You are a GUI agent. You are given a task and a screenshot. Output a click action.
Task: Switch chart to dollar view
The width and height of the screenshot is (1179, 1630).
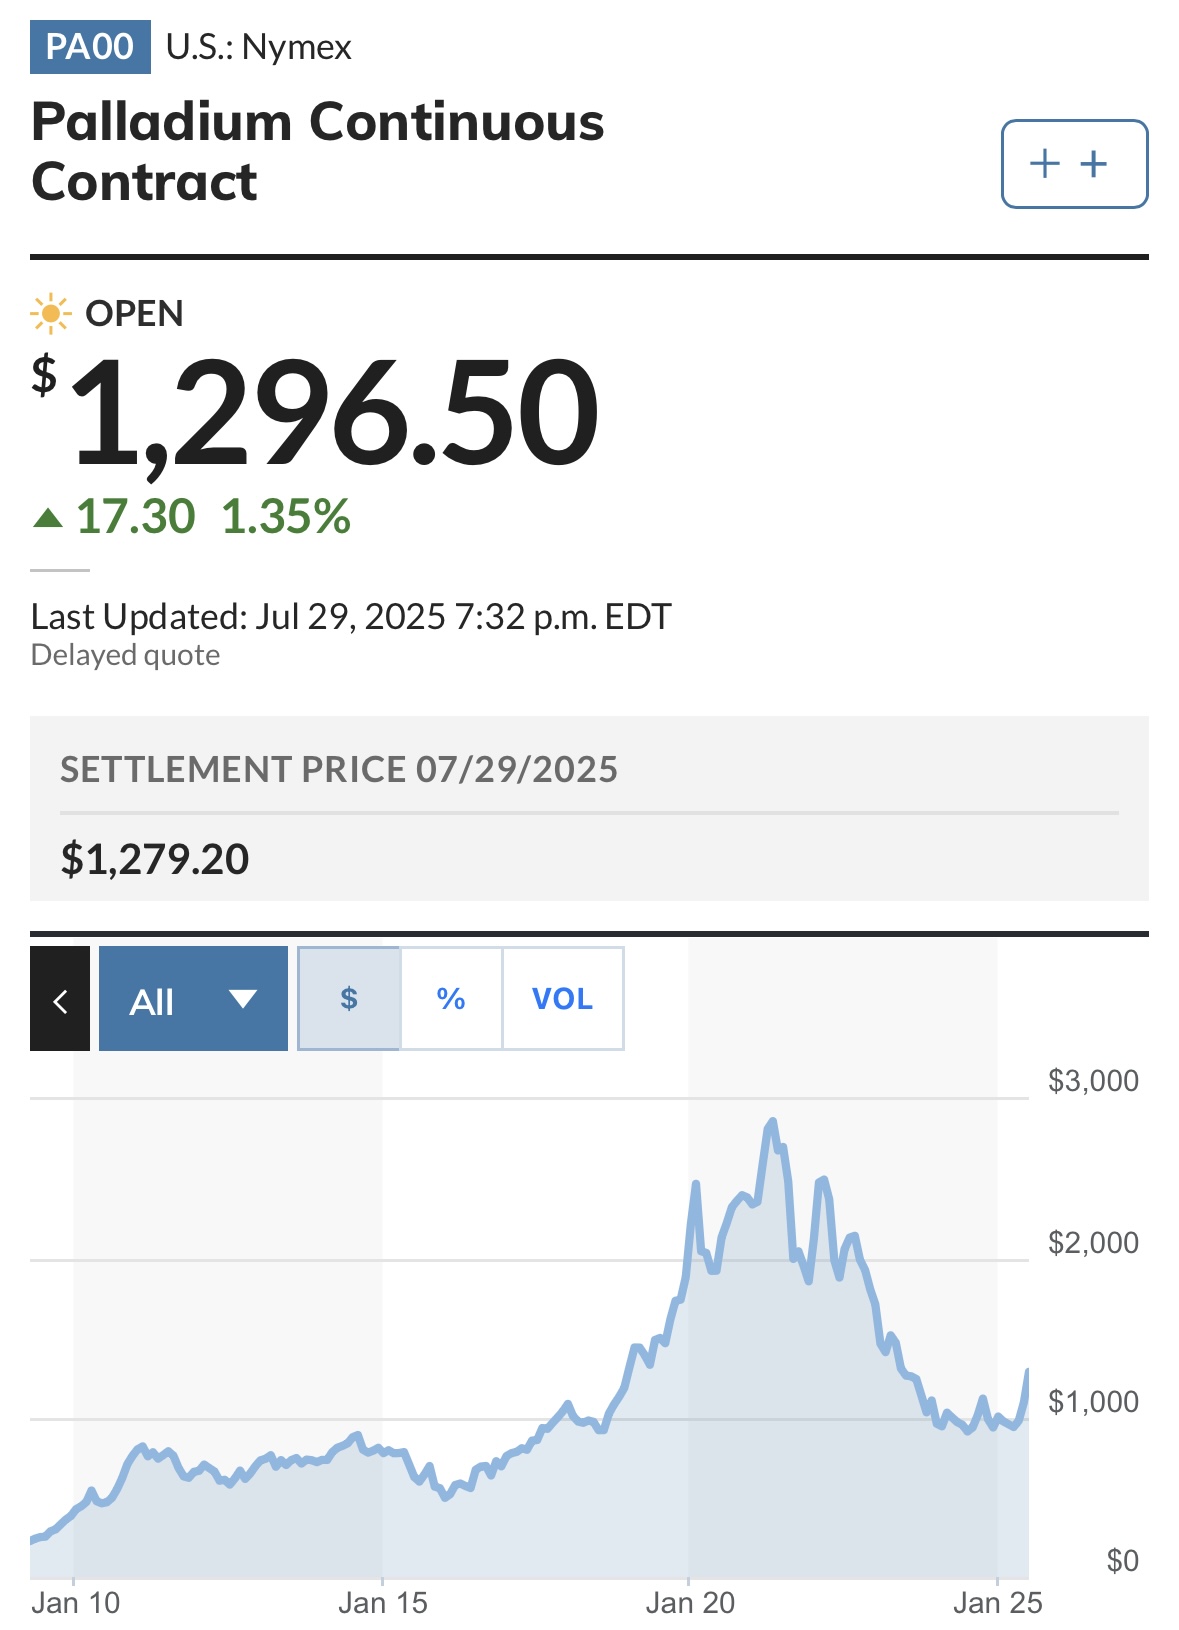[x=349, y=999]
